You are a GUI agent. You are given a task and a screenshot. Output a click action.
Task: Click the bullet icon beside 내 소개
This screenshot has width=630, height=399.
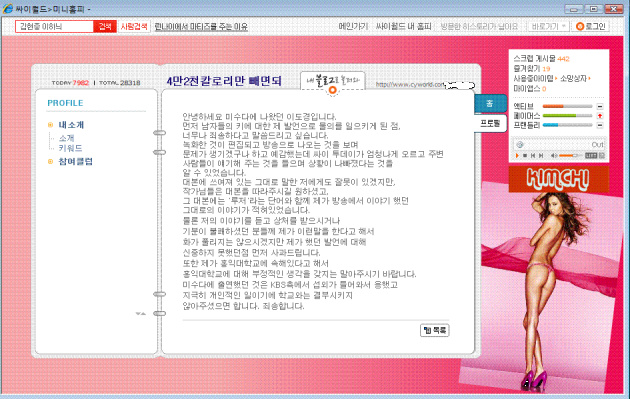pos(51,125)
